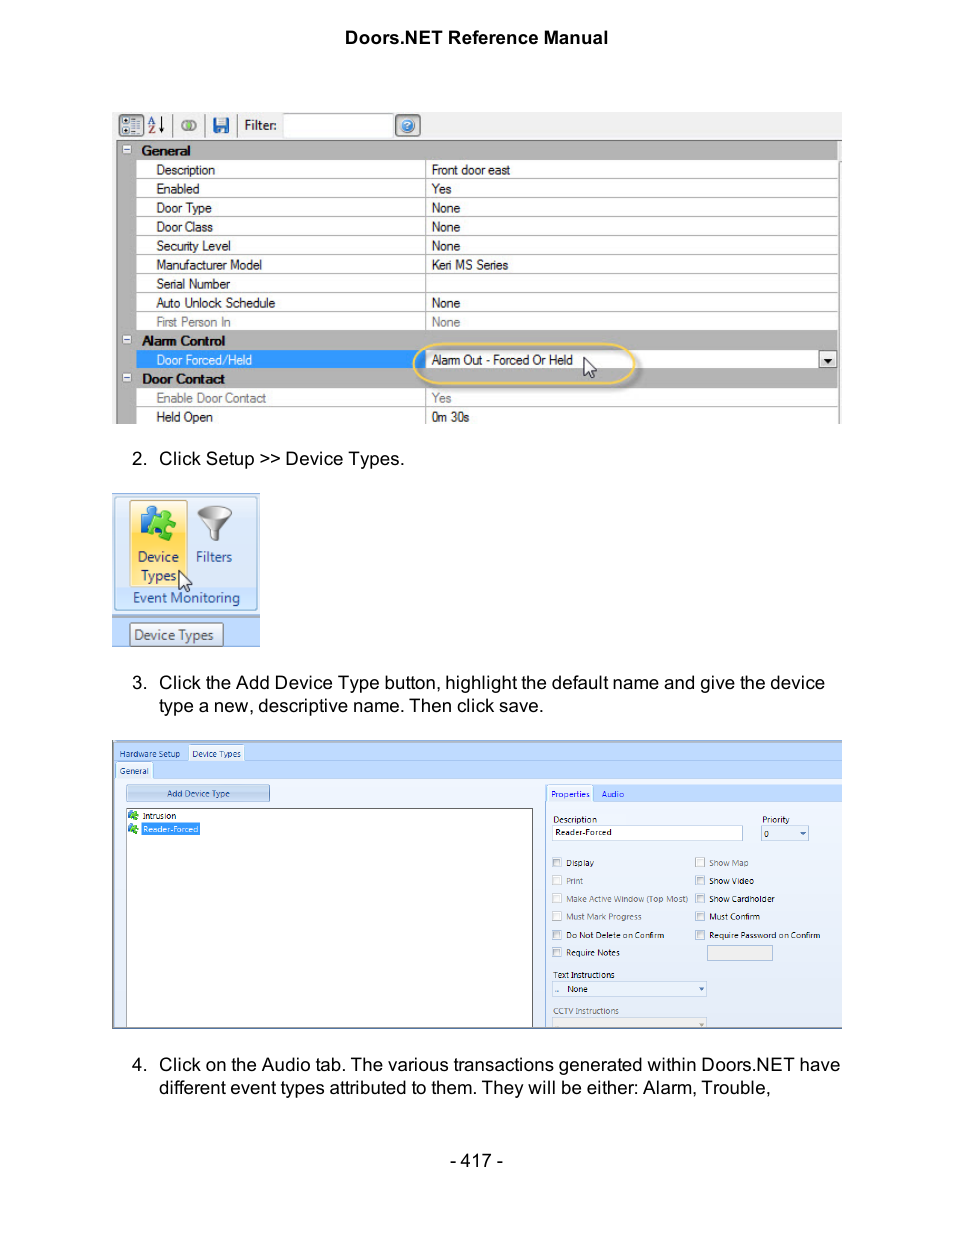The height and width of the screenshot is (1235, 954).
Task: Sort properties alphabetically with the A-Z icon
Action: [x=157, y=125]
